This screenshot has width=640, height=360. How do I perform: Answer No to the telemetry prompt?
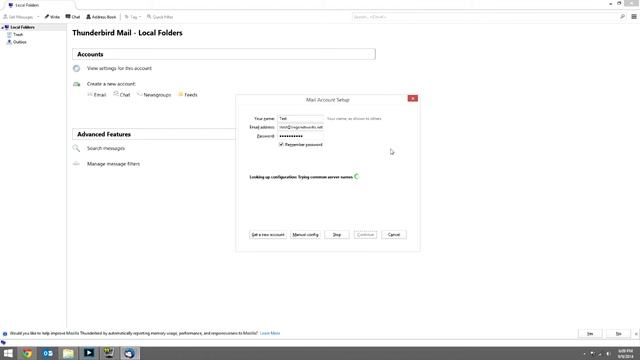(618, 334)
